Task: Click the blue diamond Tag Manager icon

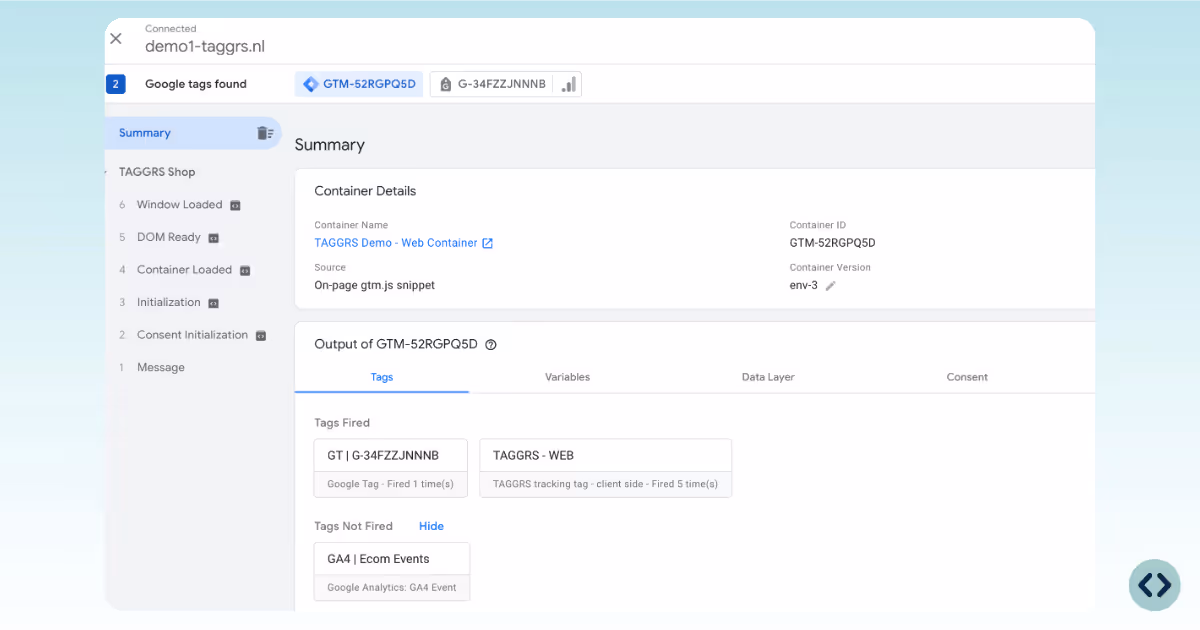Action: click(311, 84)
